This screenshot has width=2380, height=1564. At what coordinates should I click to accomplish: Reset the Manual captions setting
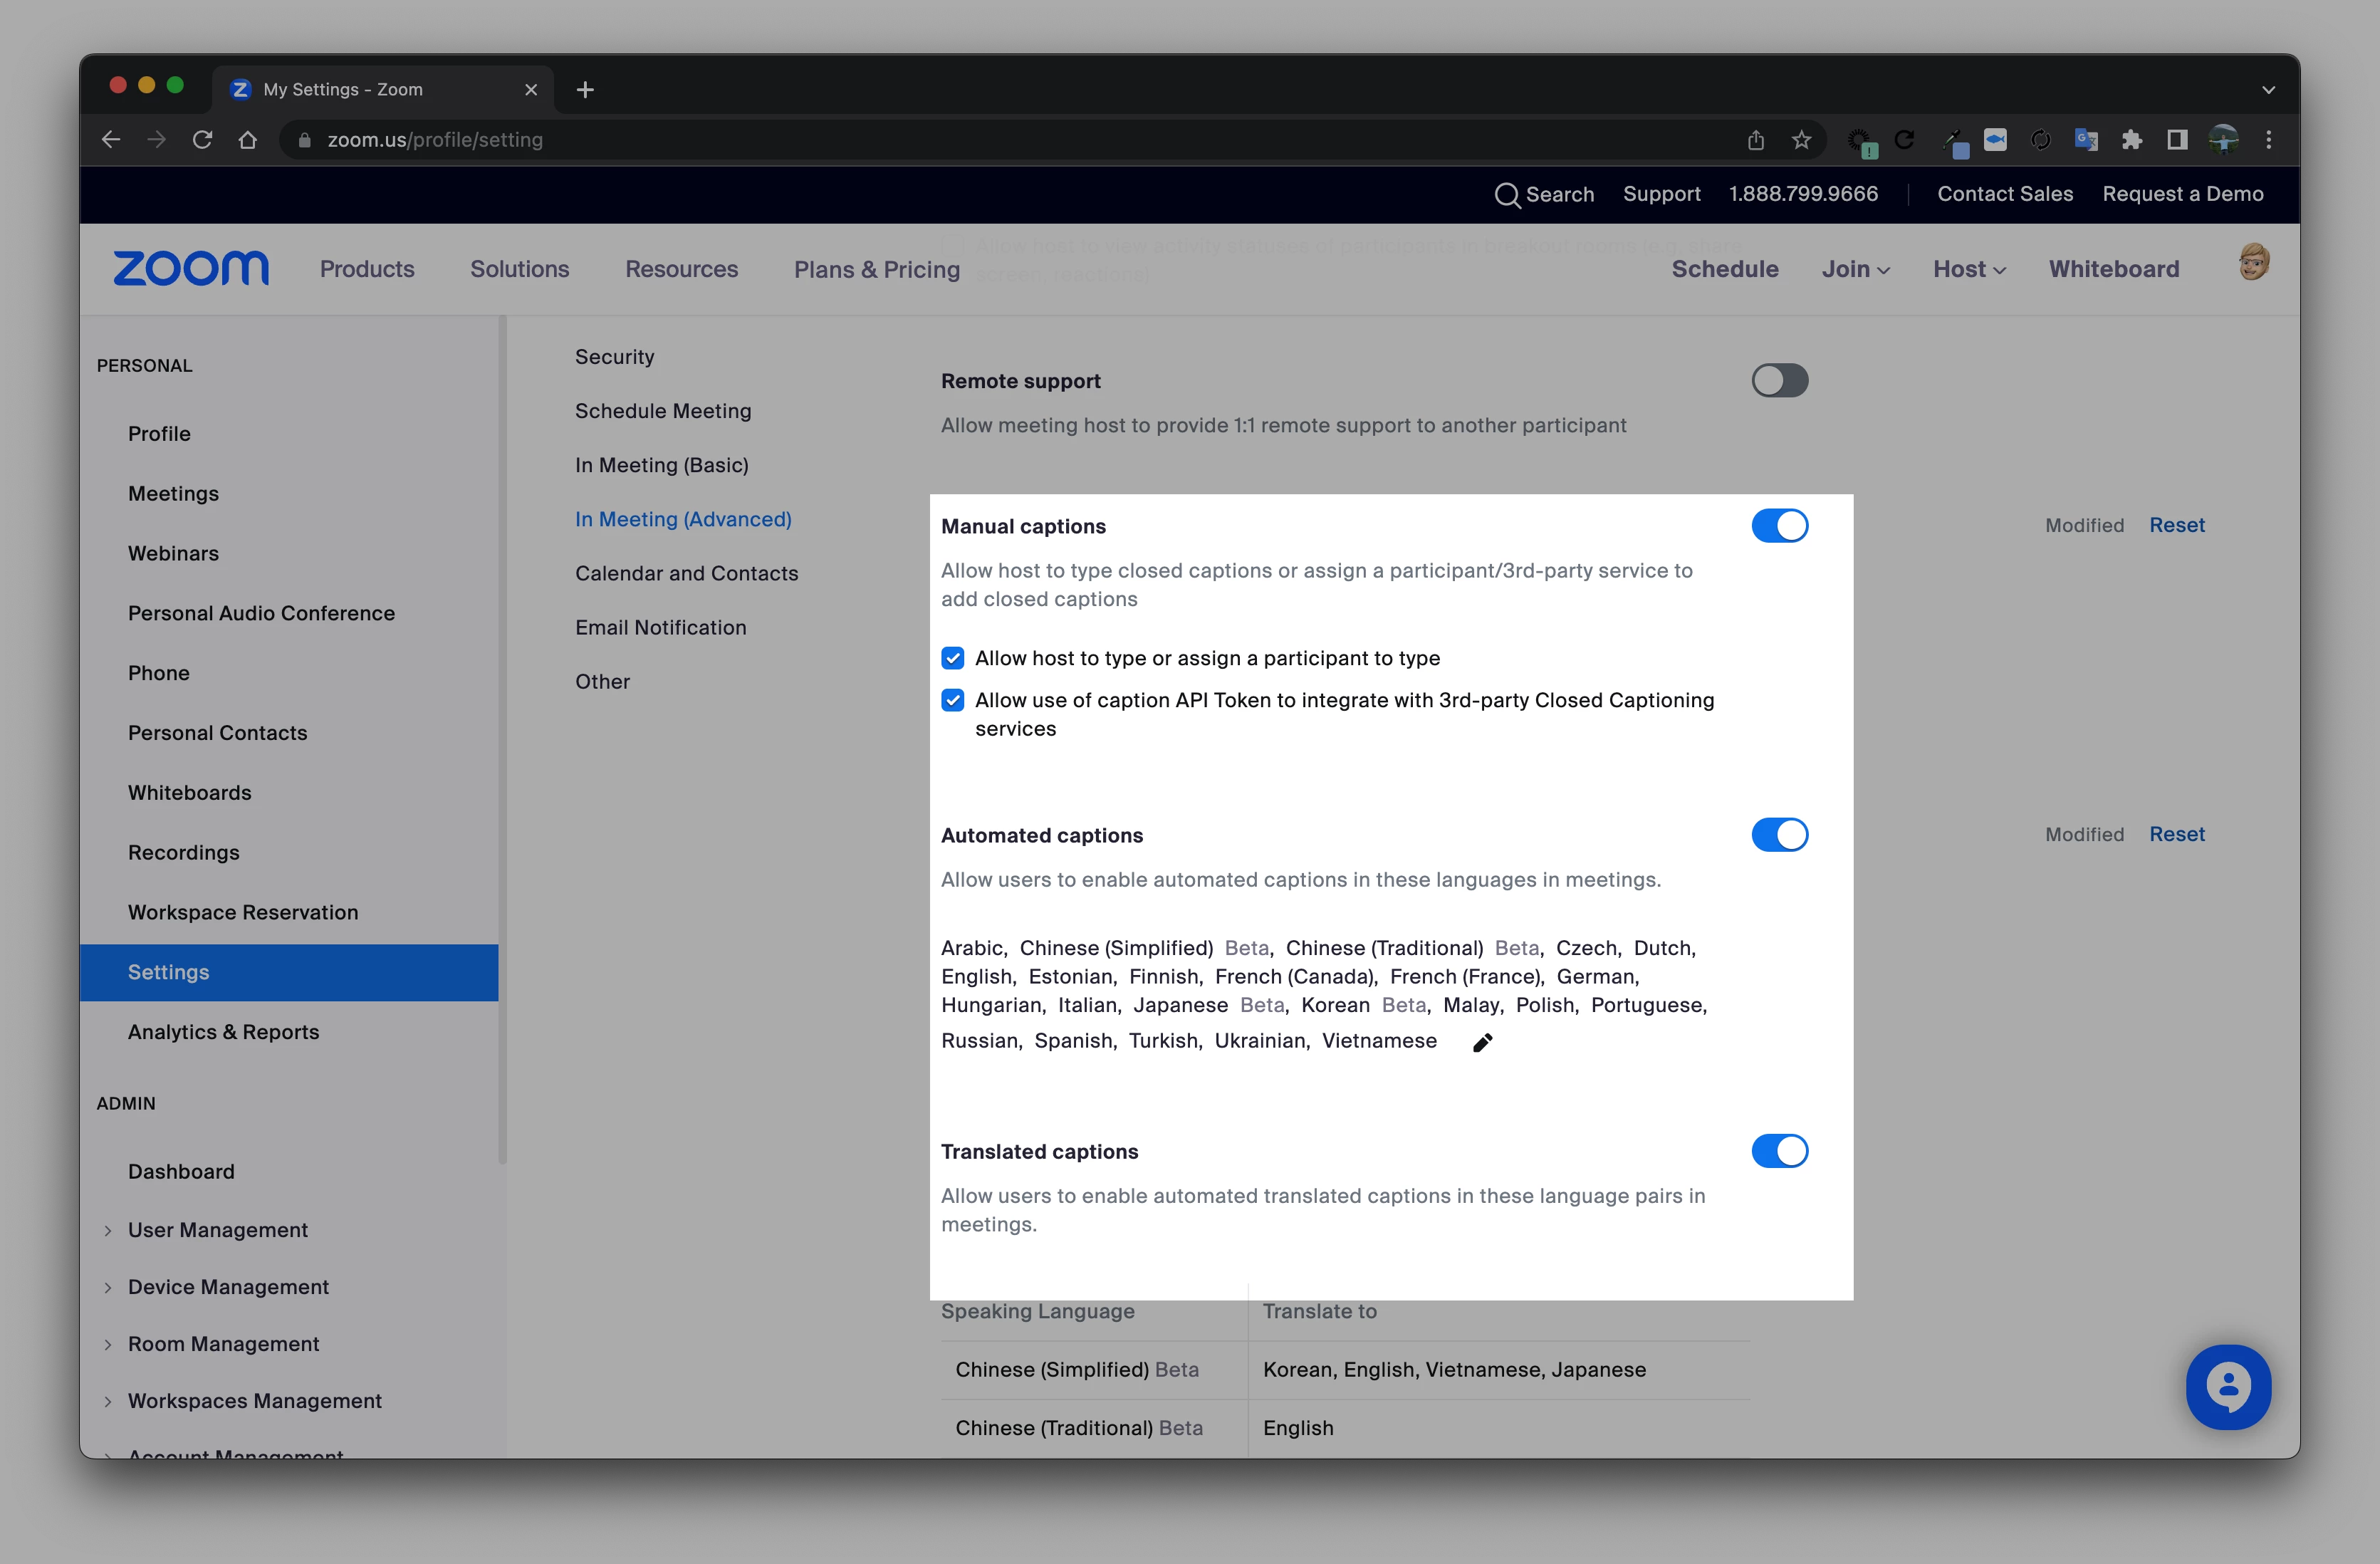coord(2176,525)
